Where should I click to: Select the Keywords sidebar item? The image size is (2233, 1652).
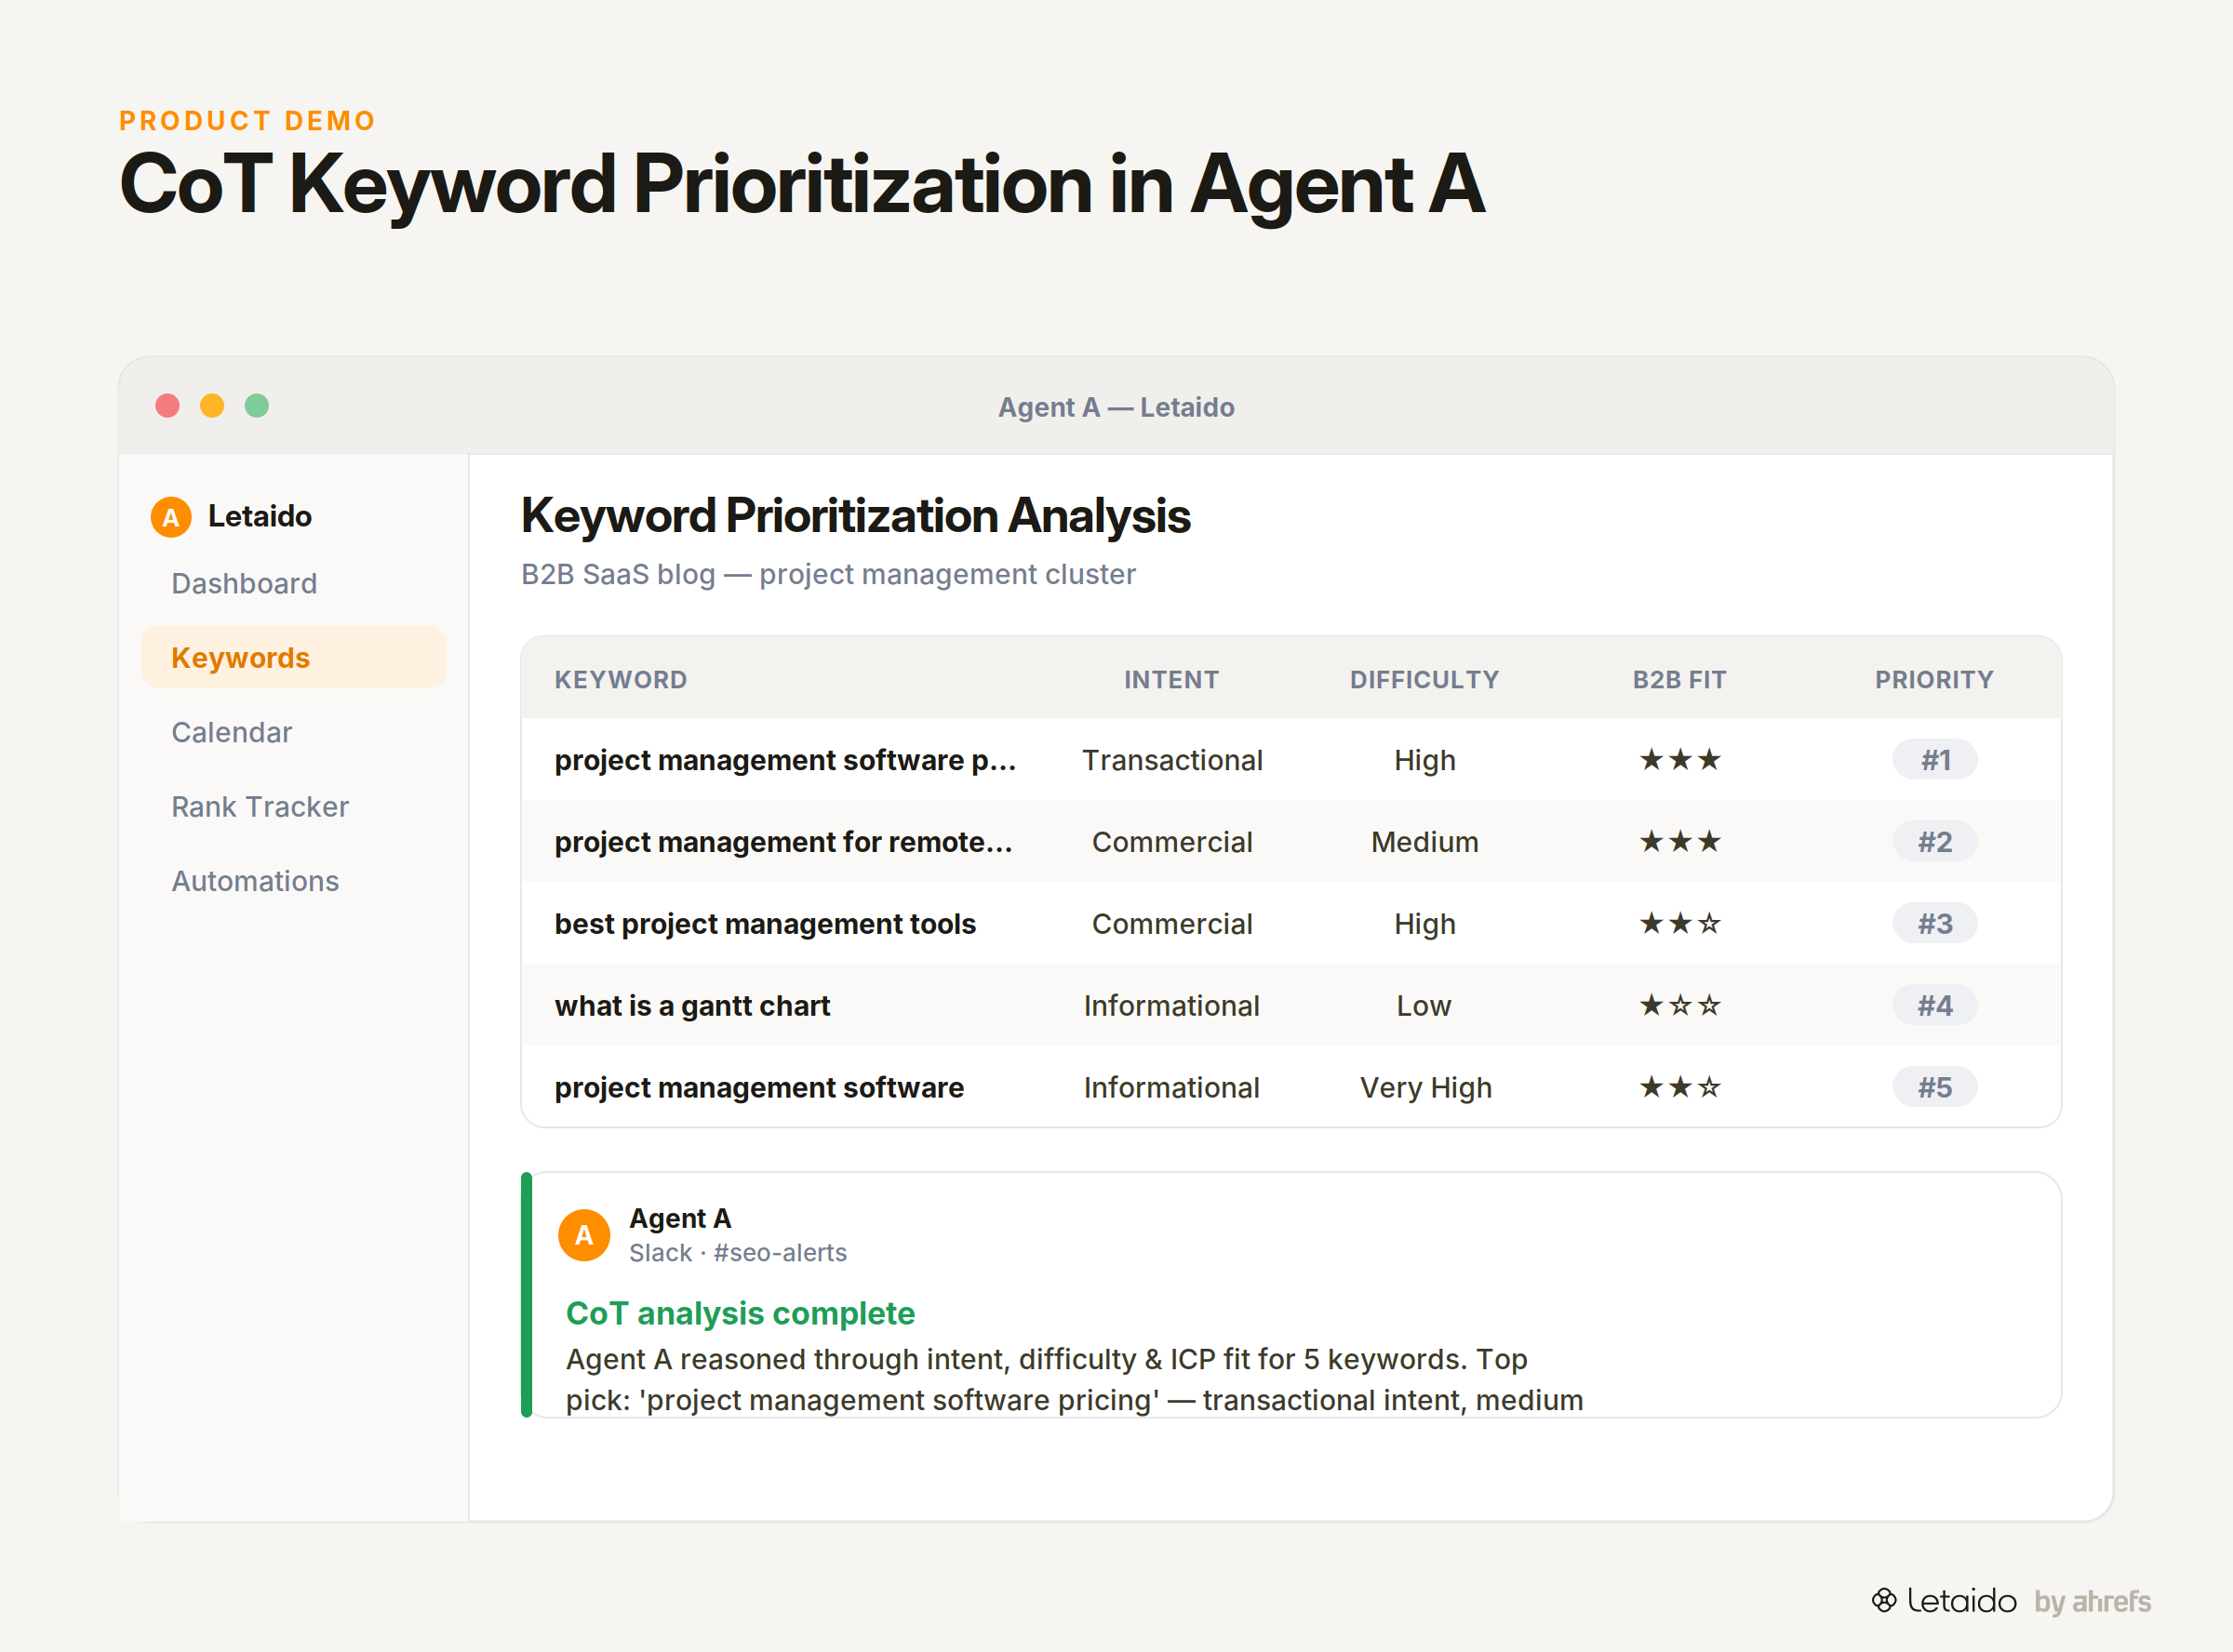(x=294, y=657)
